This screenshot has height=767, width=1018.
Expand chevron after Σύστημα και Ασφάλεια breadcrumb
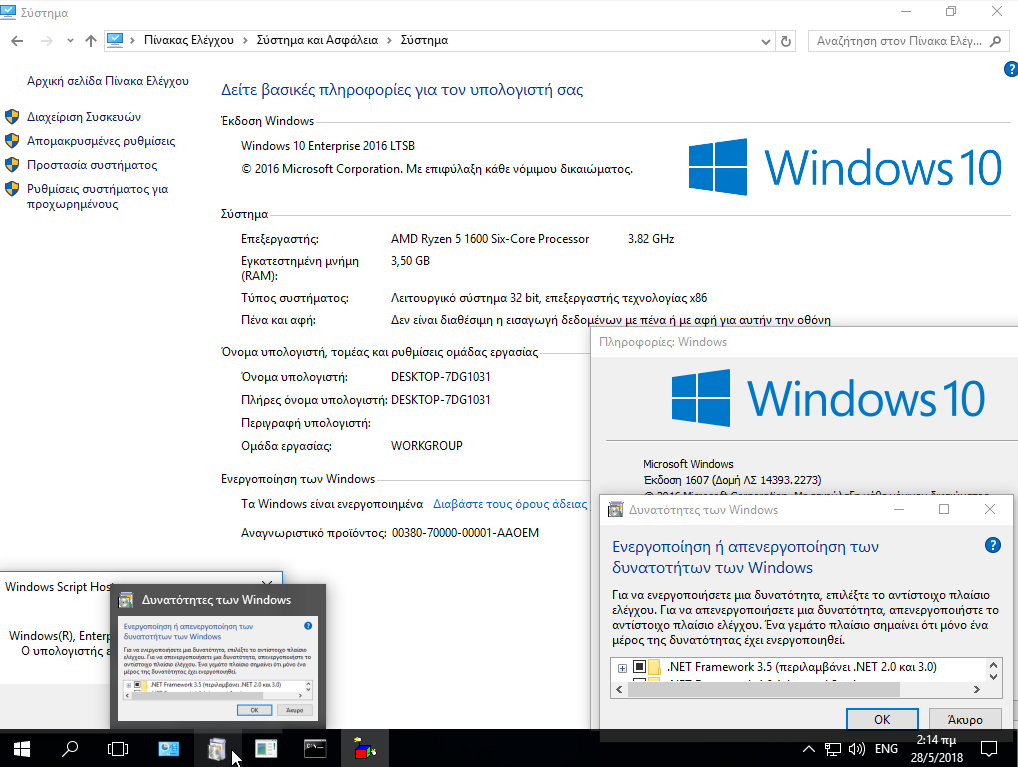[x=390, y=40]
